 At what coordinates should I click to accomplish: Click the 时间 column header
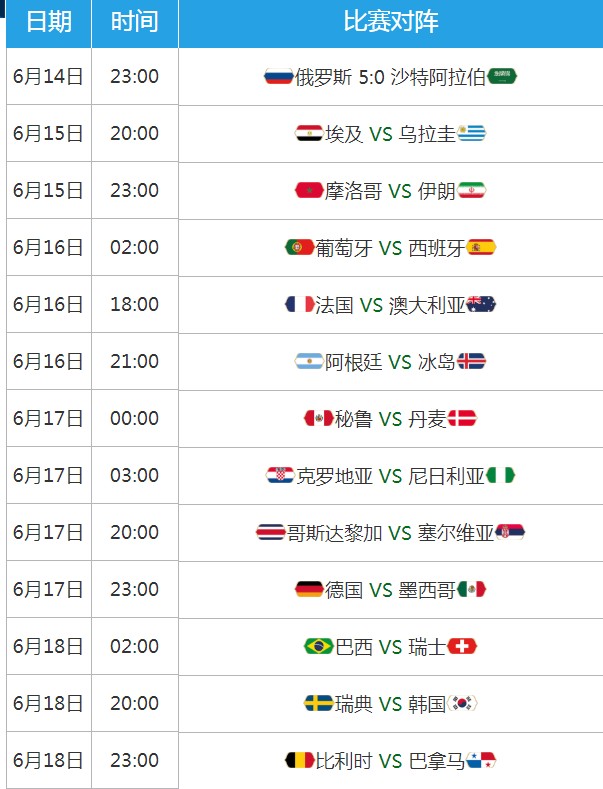pos(134,23)
